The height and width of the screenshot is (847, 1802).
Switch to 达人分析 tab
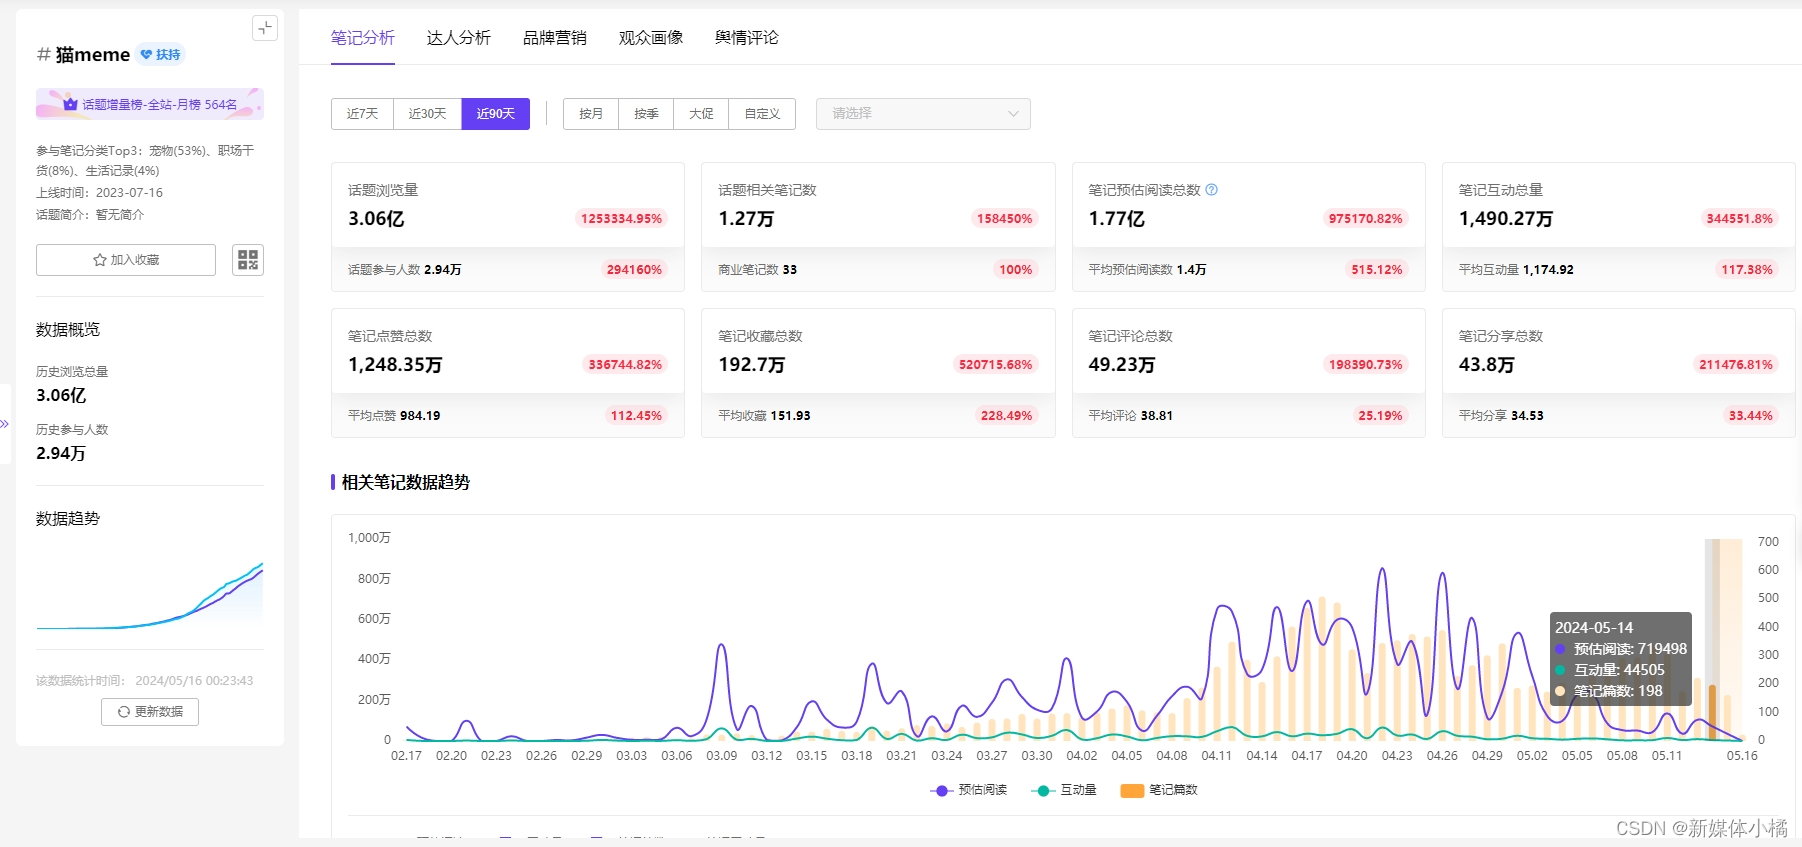pyautogui.click(x=459, y=38)
